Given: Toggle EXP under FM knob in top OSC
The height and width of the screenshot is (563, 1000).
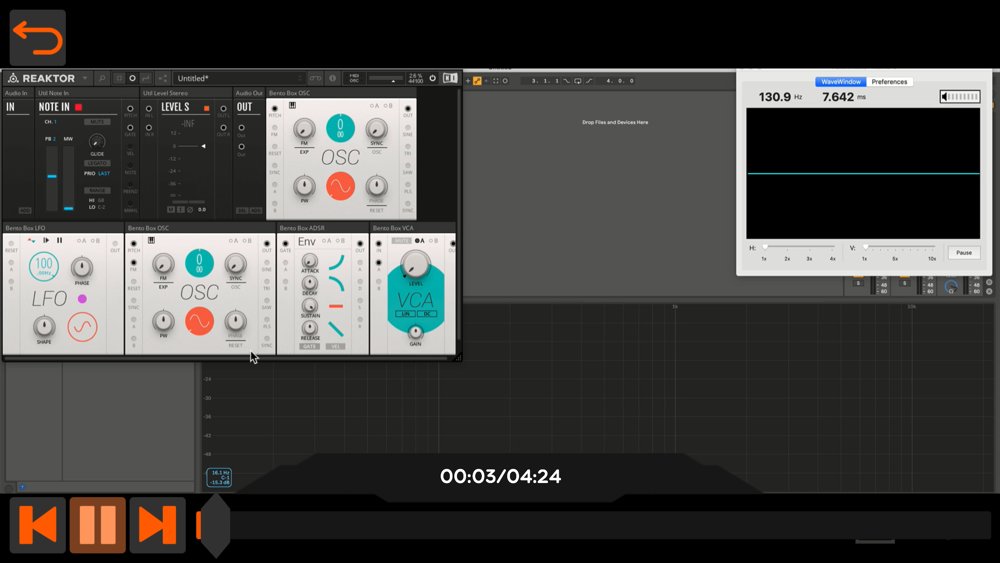Looking at the screenshot, I should pyautogui.click(x=304, y=152).
